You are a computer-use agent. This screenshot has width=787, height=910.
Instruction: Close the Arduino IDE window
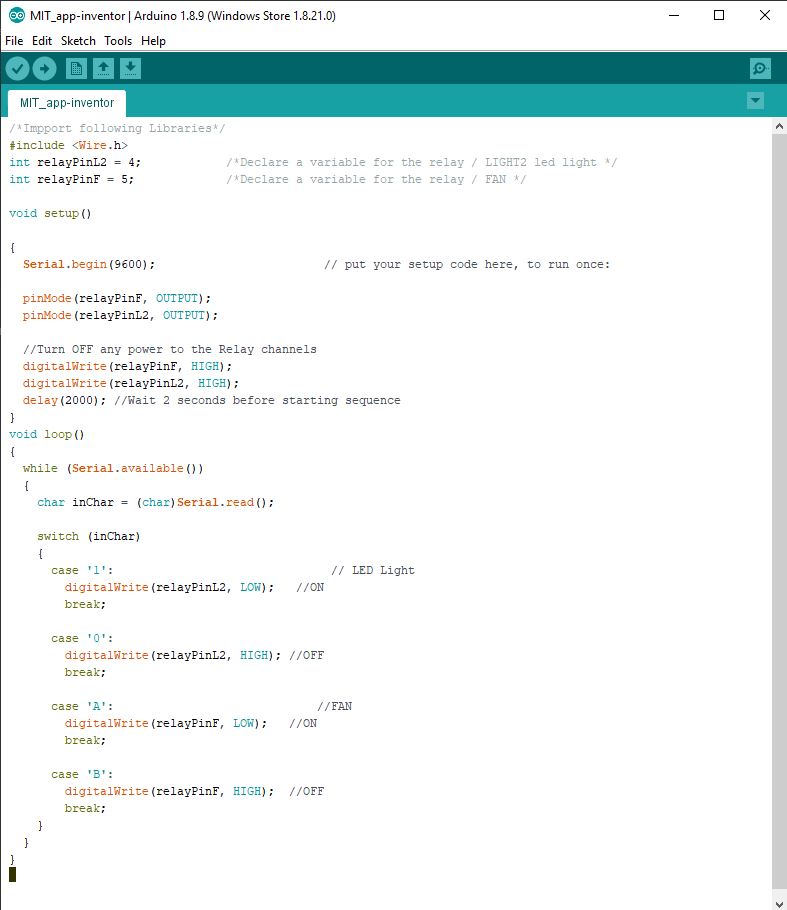[764, 16]
